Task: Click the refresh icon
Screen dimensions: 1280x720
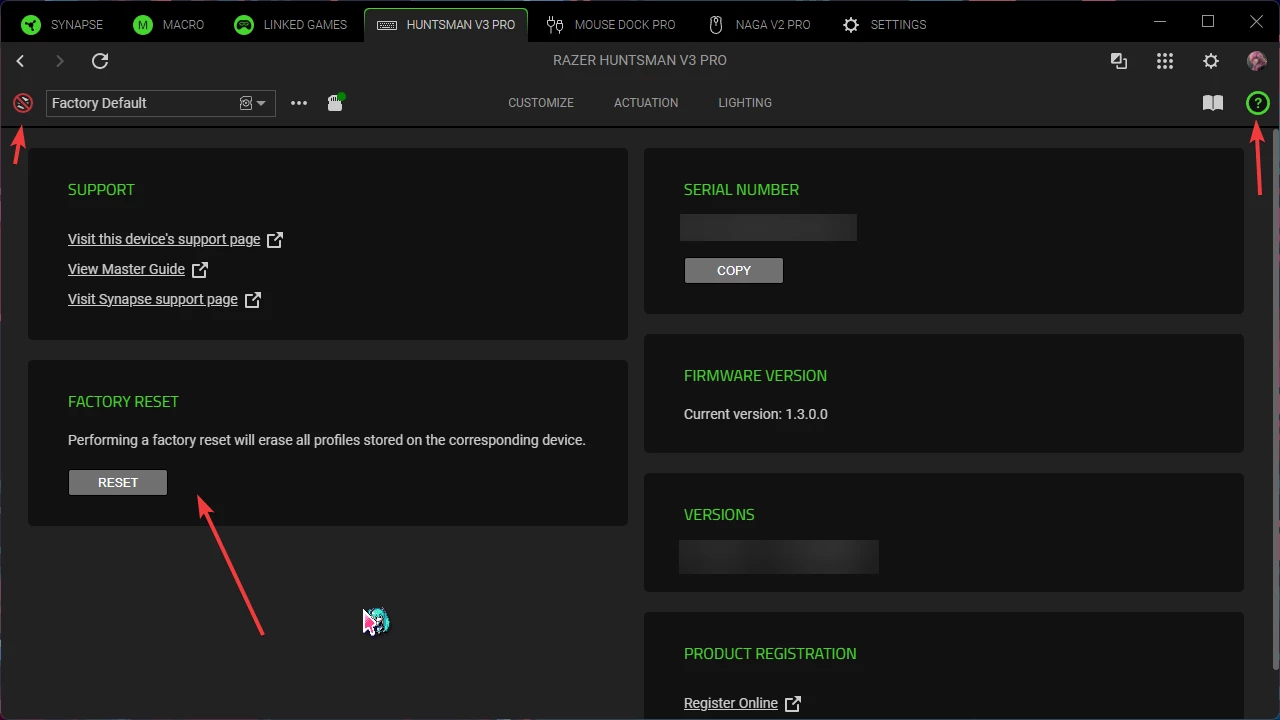Action: coord(100,61)
